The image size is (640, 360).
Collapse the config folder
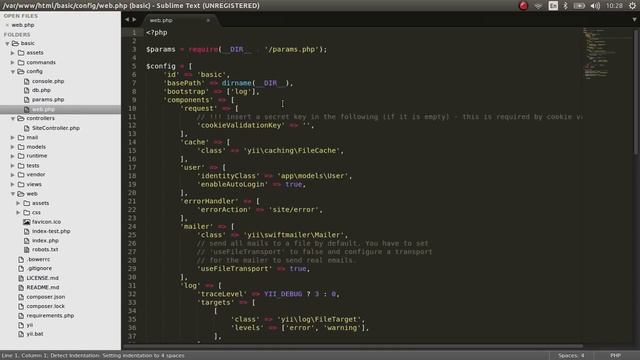[13, 72]
